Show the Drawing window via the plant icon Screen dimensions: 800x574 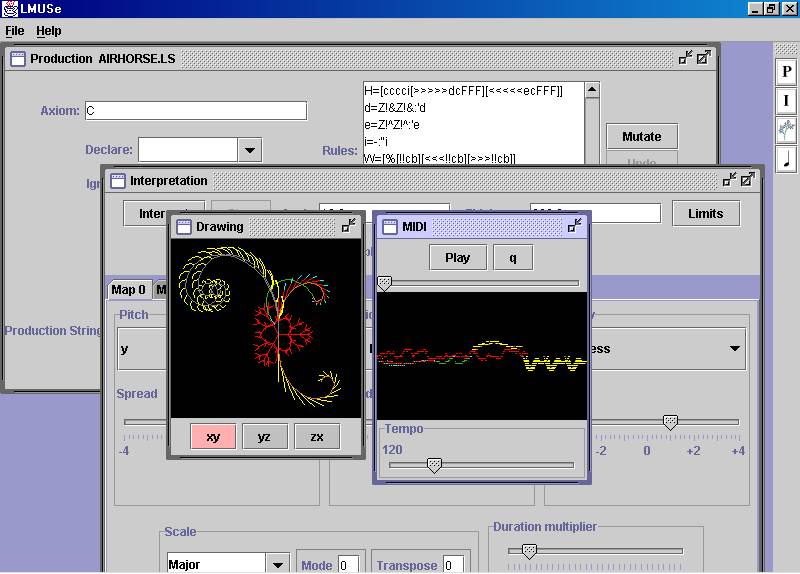click(x=786, y=130)
